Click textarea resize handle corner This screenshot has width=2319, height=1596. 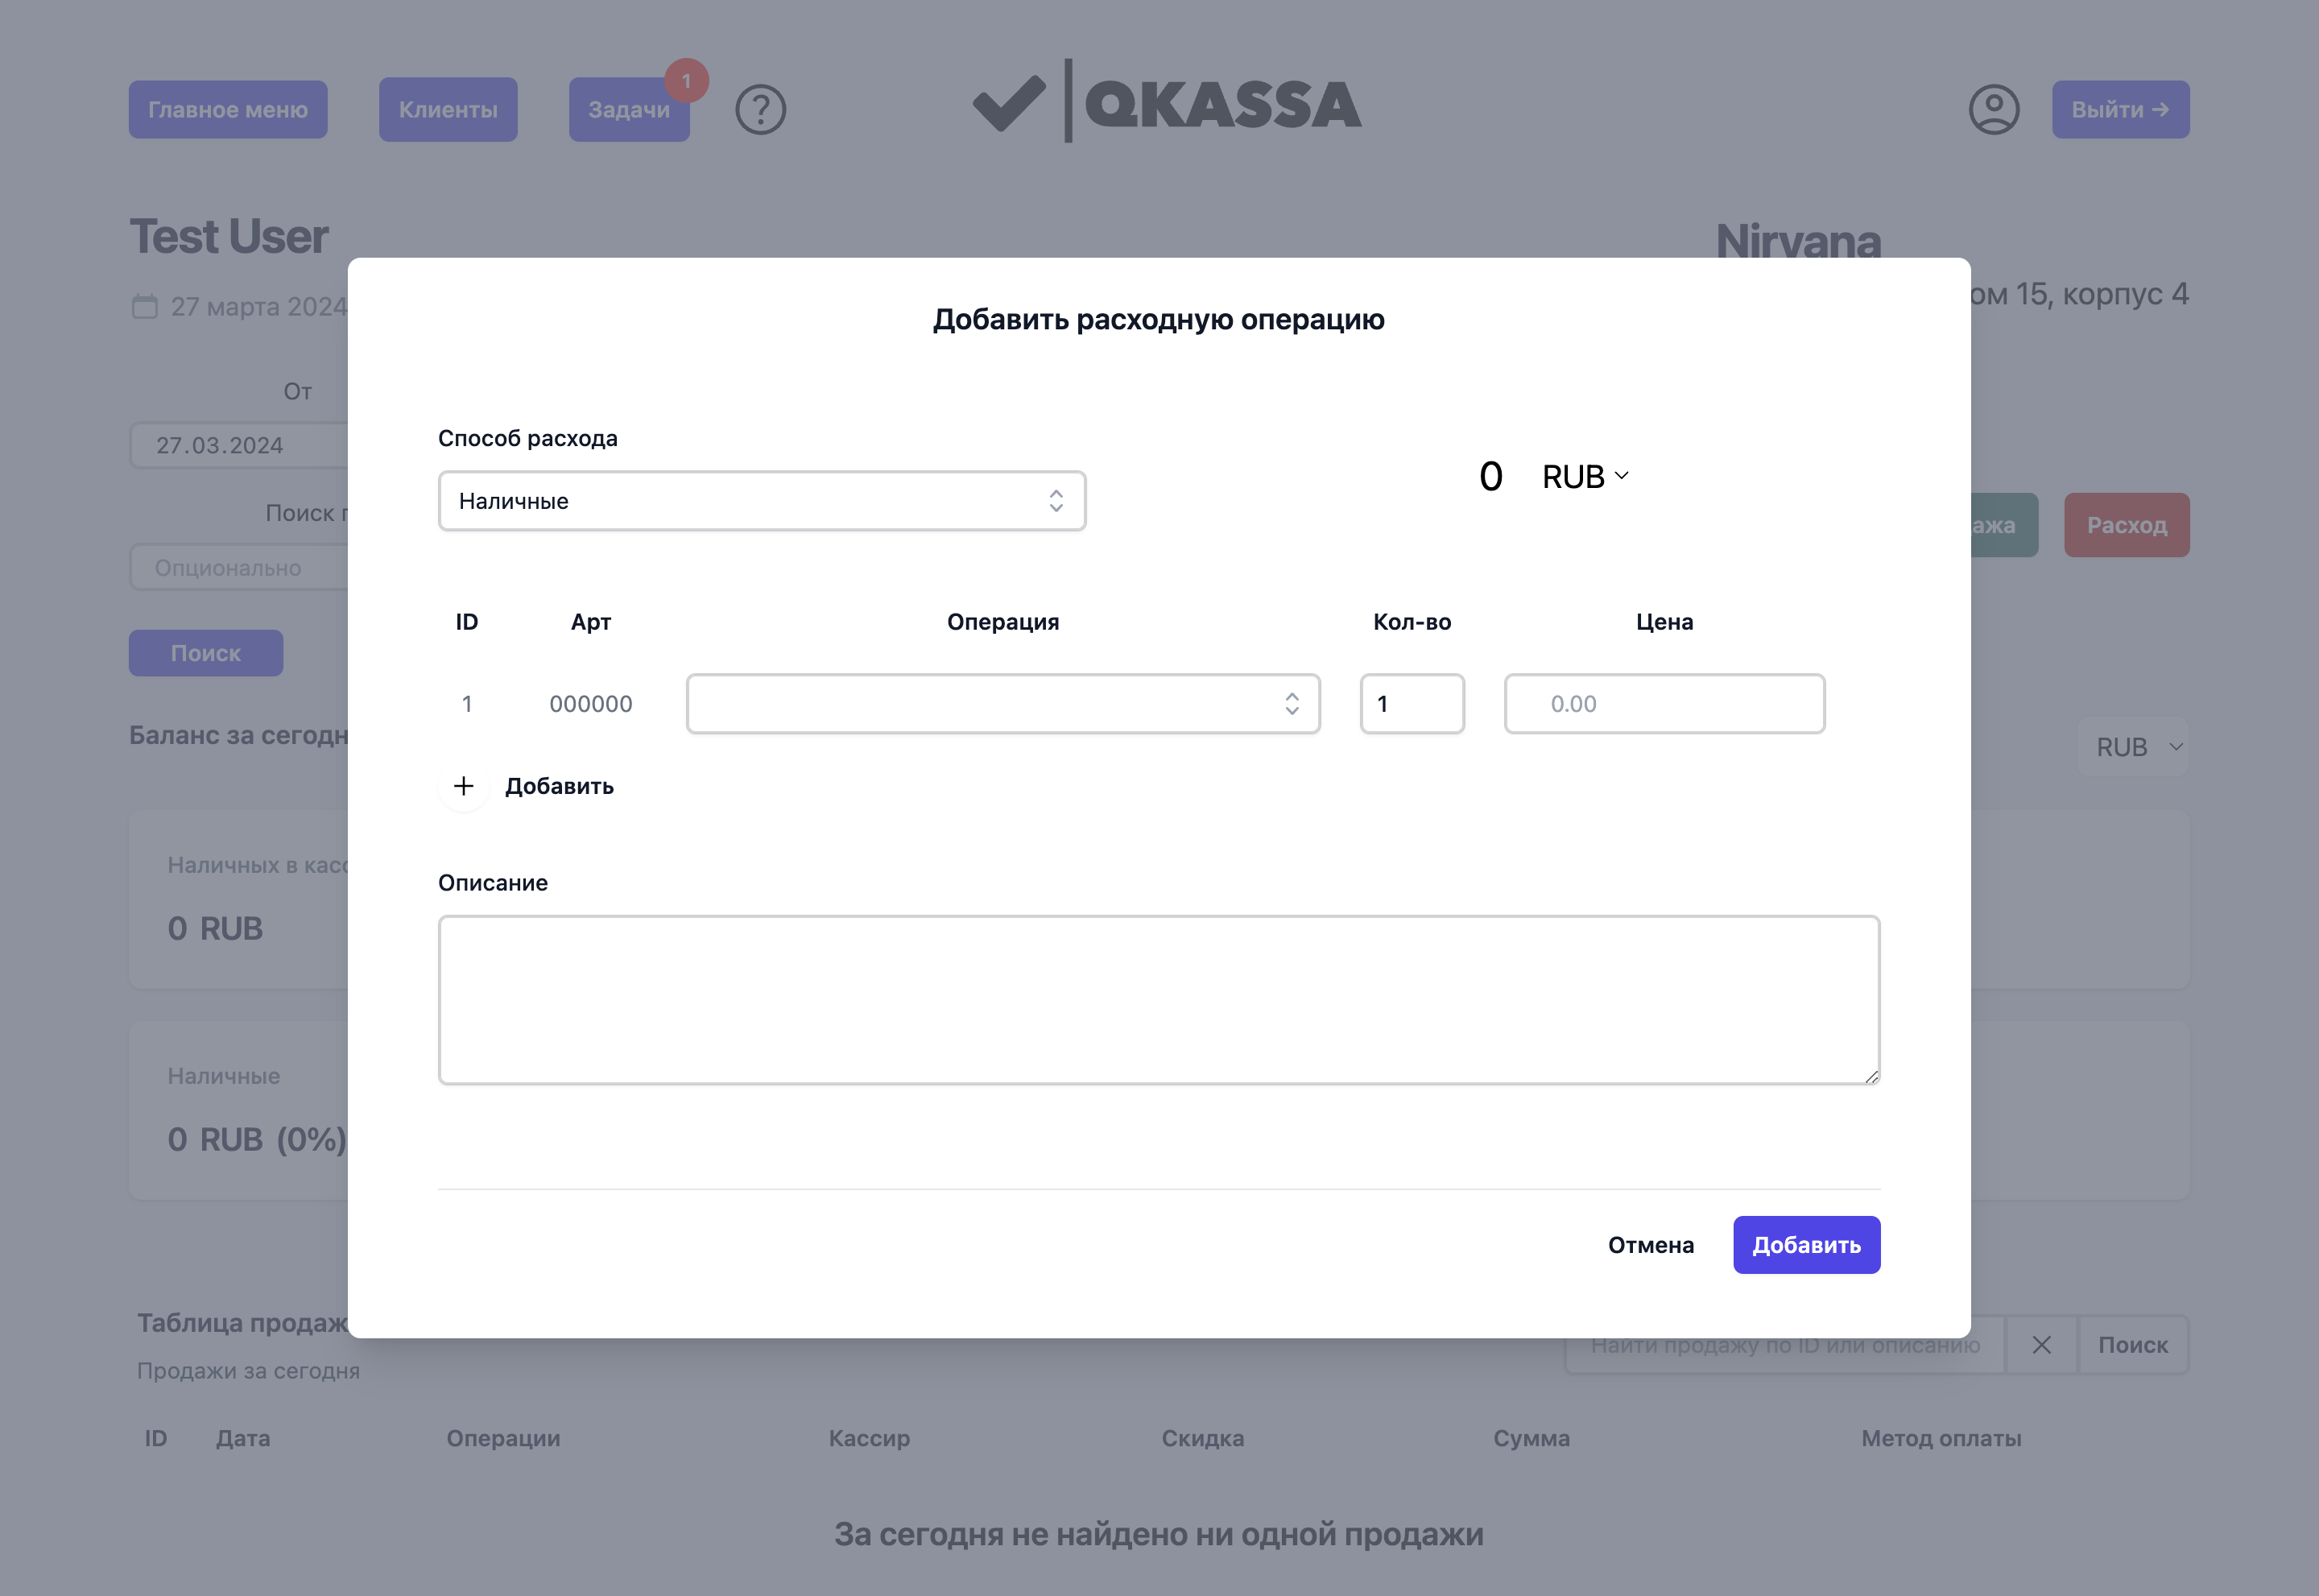(1871, 1076)
